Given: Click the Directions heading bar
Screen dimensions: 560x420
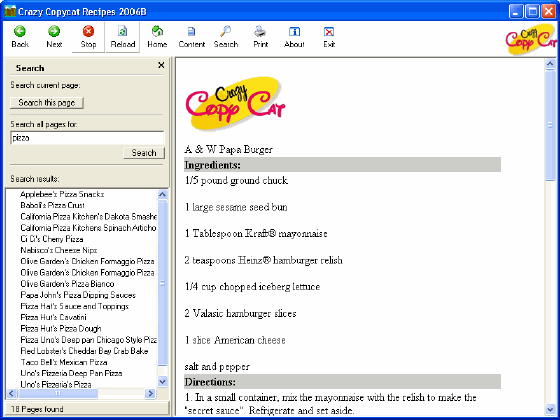Looking at the screenshot, I should (342, 382).
